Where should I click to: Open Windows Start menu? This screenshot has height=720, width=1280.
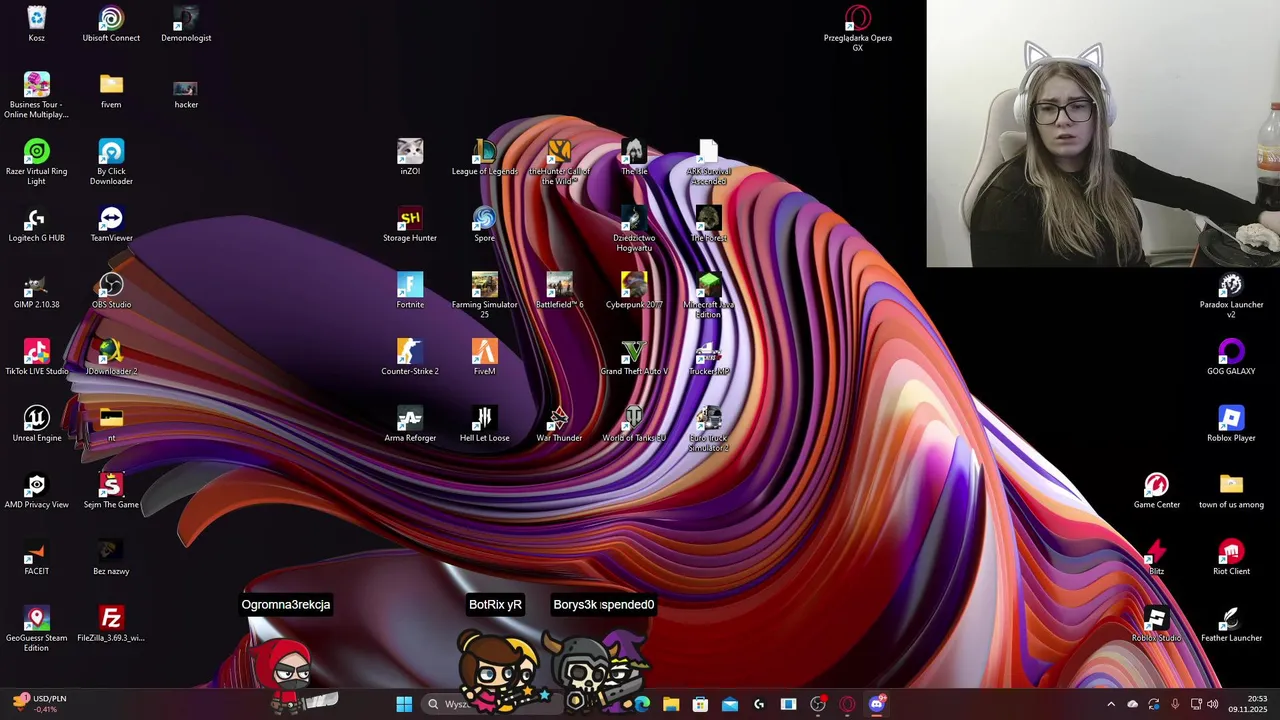point(404,704)
